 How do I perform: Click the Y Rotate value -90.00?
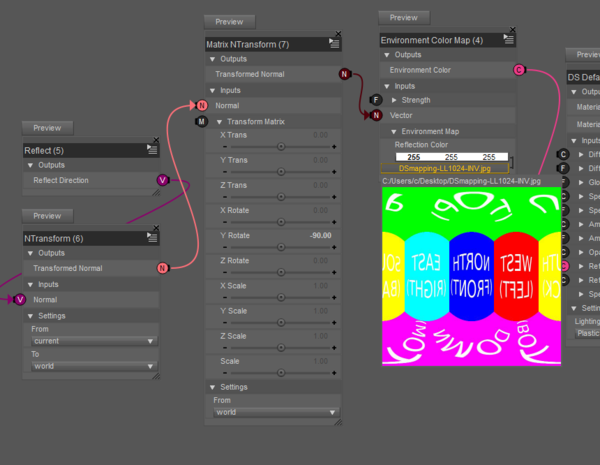coord(321,235)
